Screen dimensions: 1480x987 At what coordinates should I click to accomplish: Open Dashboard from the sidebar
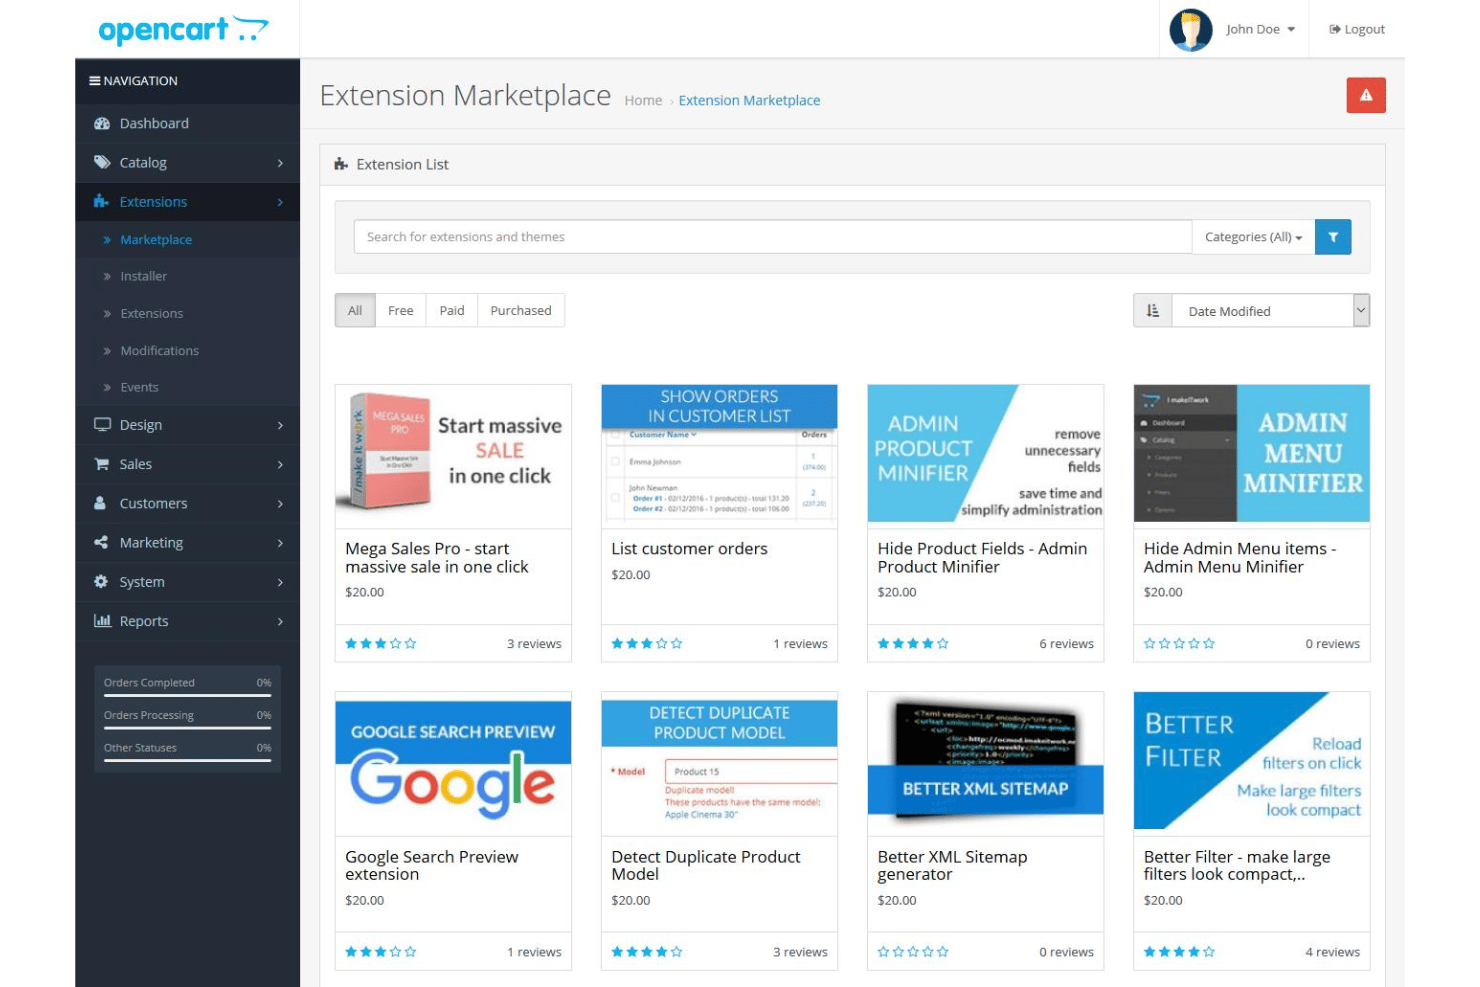click(x=187, y=124)
